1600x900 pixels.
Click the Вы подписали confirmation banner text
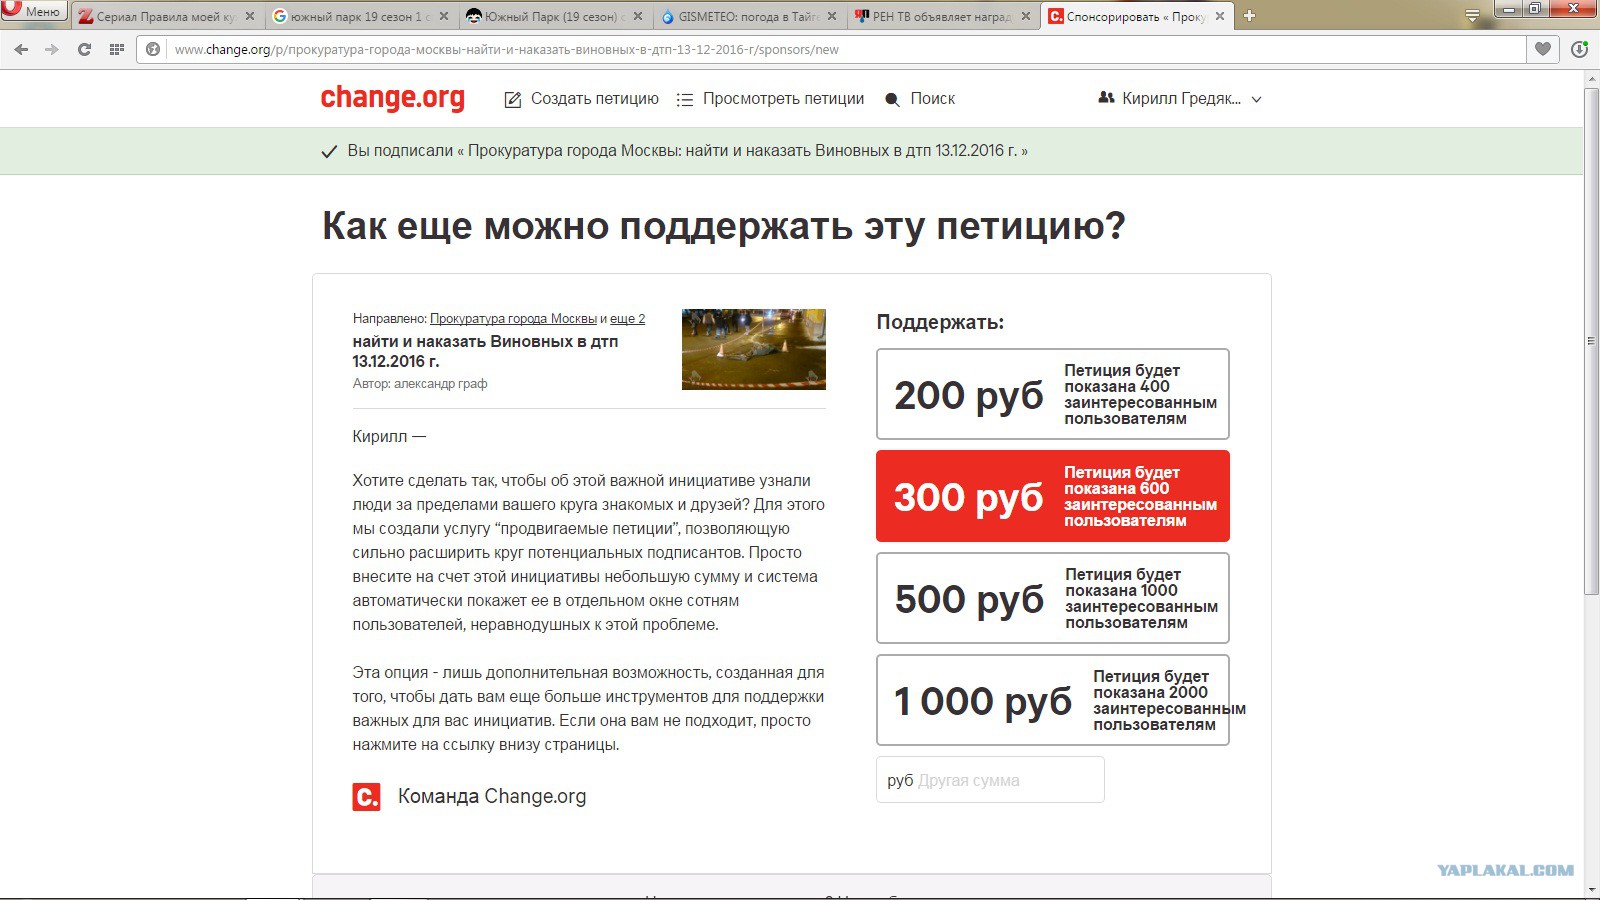tap(687, 151)
